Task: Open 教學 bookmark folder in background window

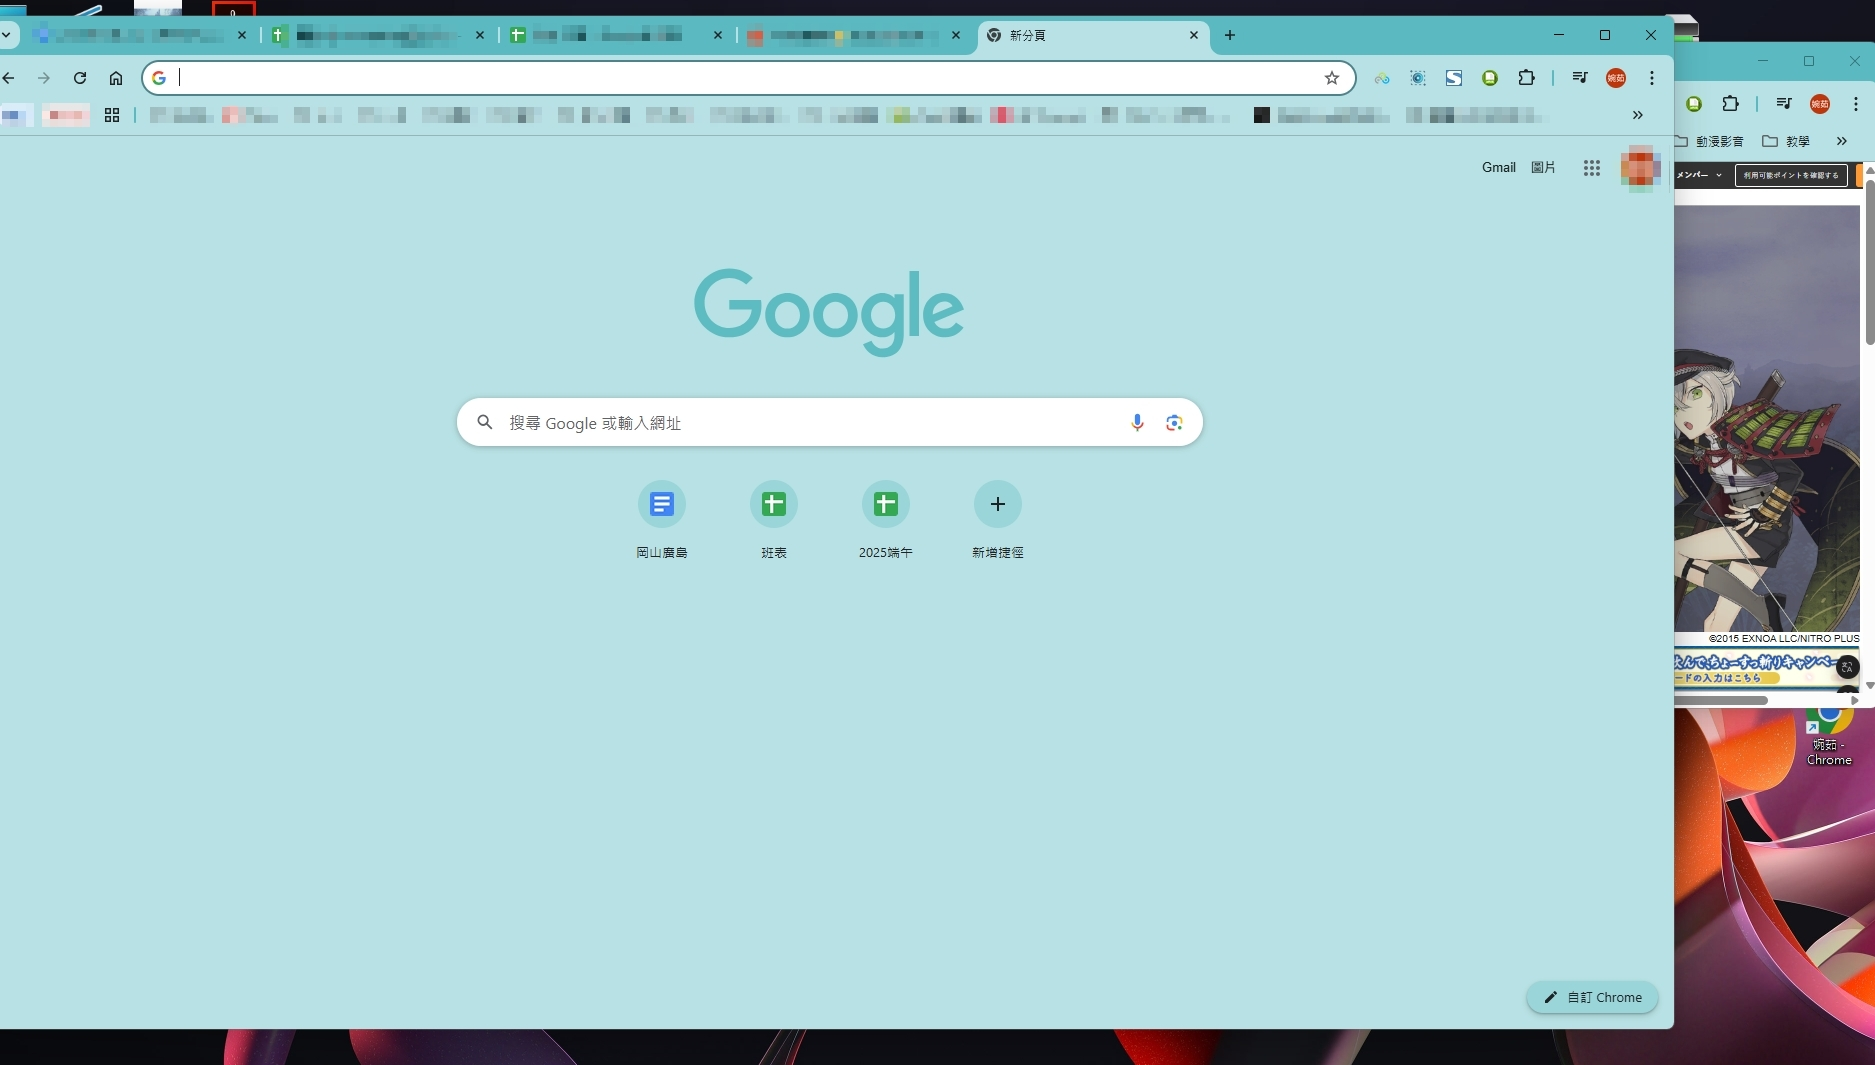Action: coord(1786,141)
